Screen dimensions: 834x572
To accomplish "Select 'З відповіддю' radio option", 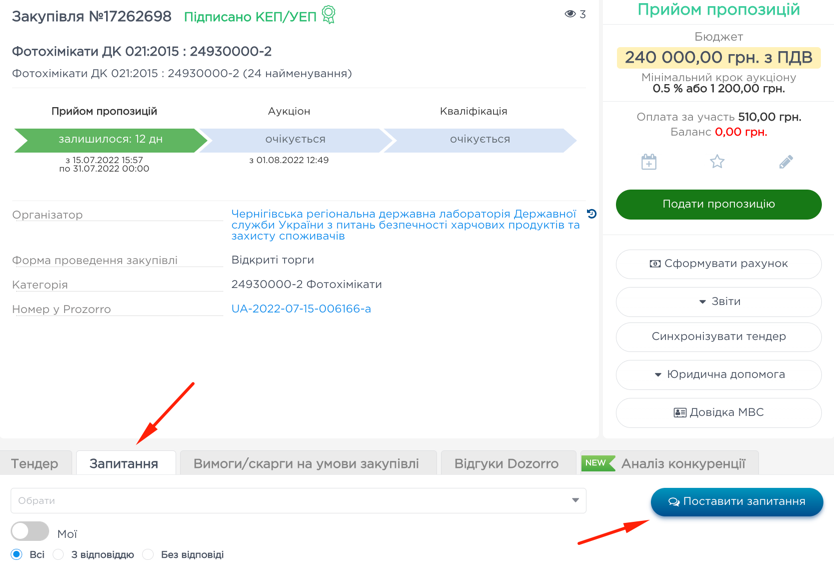I will pyautogui.click(x=59, y=554).
